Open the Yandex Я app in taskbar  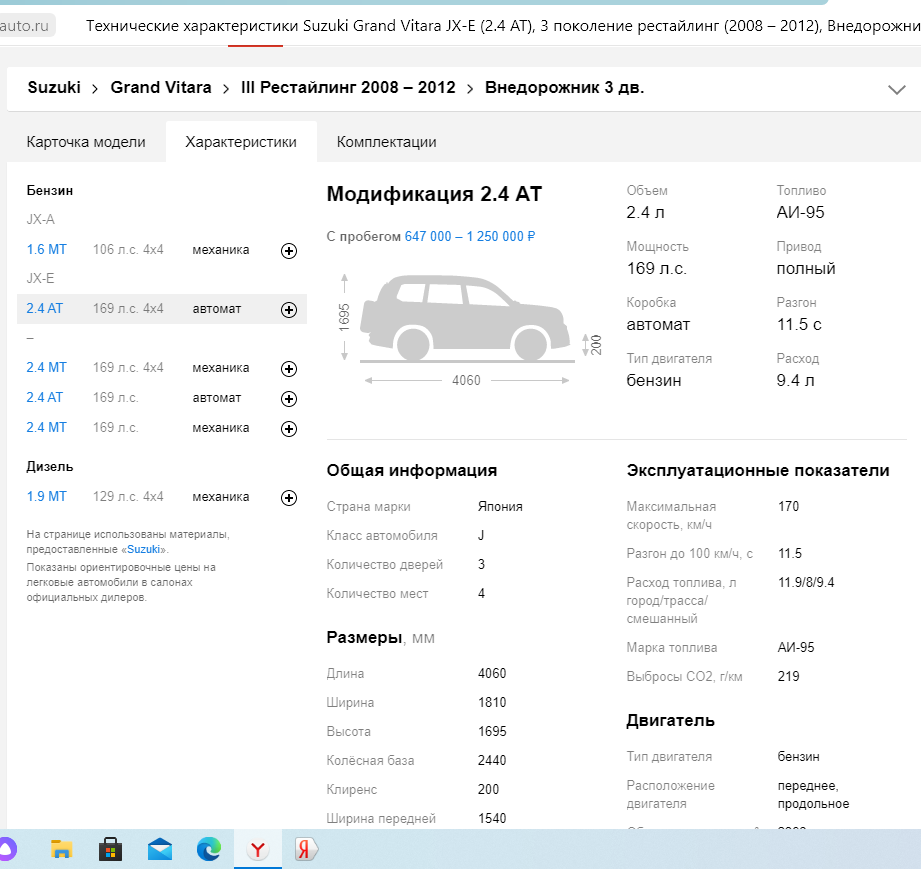(305, 849)
